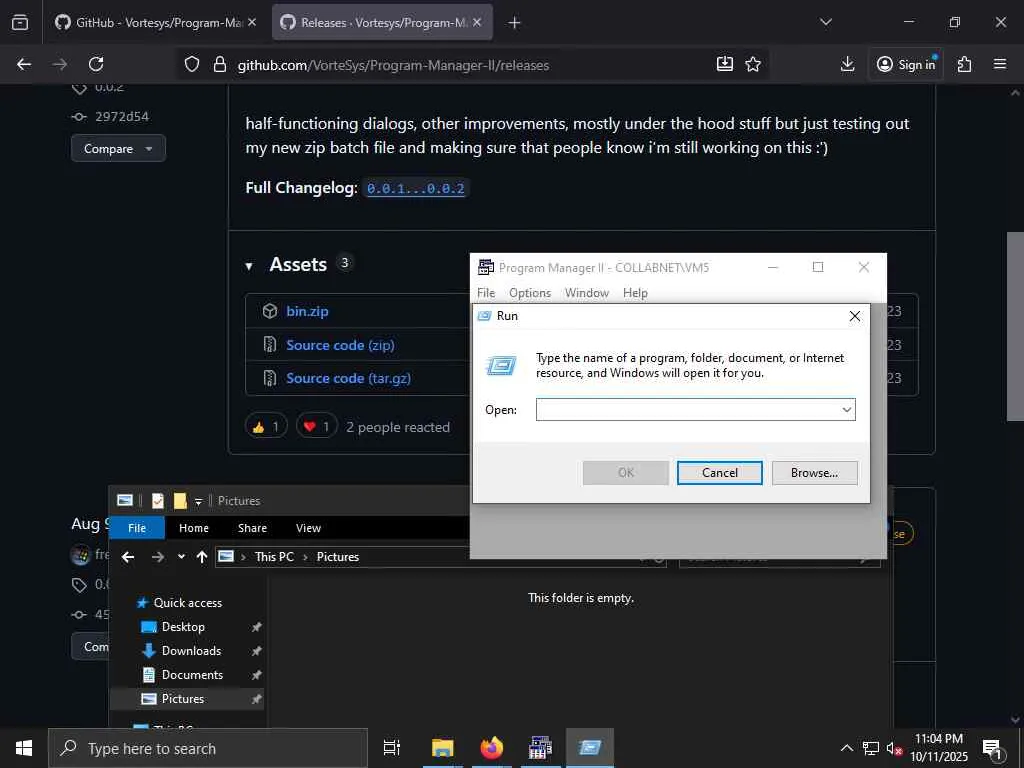Bookmark this page with star icon

753,64
